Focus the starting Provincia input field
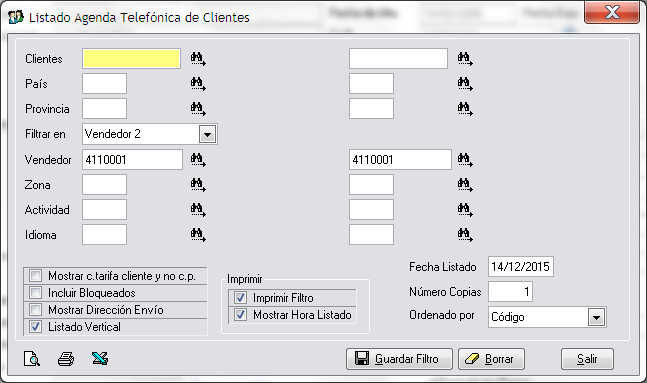The height and width of the screenshot is (383, 647). pos(104,109)
